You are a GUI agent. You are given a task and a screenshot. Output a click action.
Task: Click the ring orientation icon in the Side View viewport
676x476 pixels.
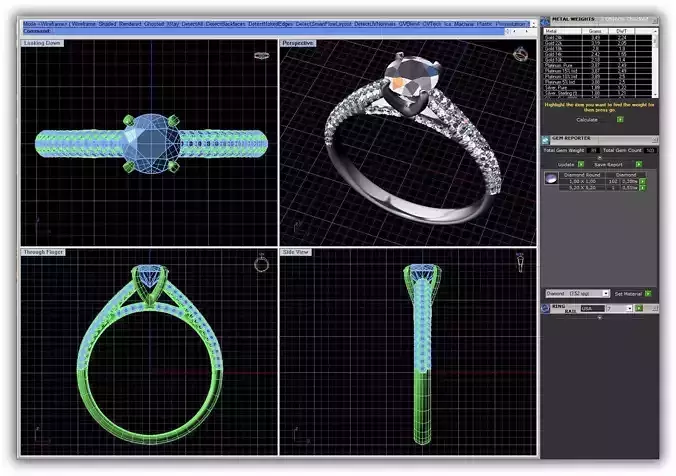click(520, 263)
